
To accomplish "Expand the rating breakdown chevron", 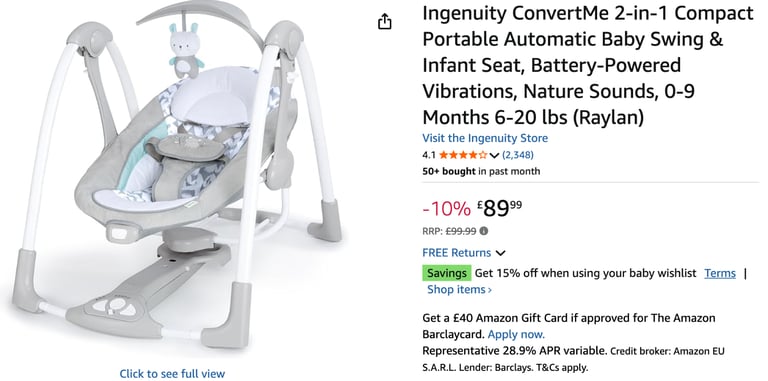I will [x=494, y=156].
